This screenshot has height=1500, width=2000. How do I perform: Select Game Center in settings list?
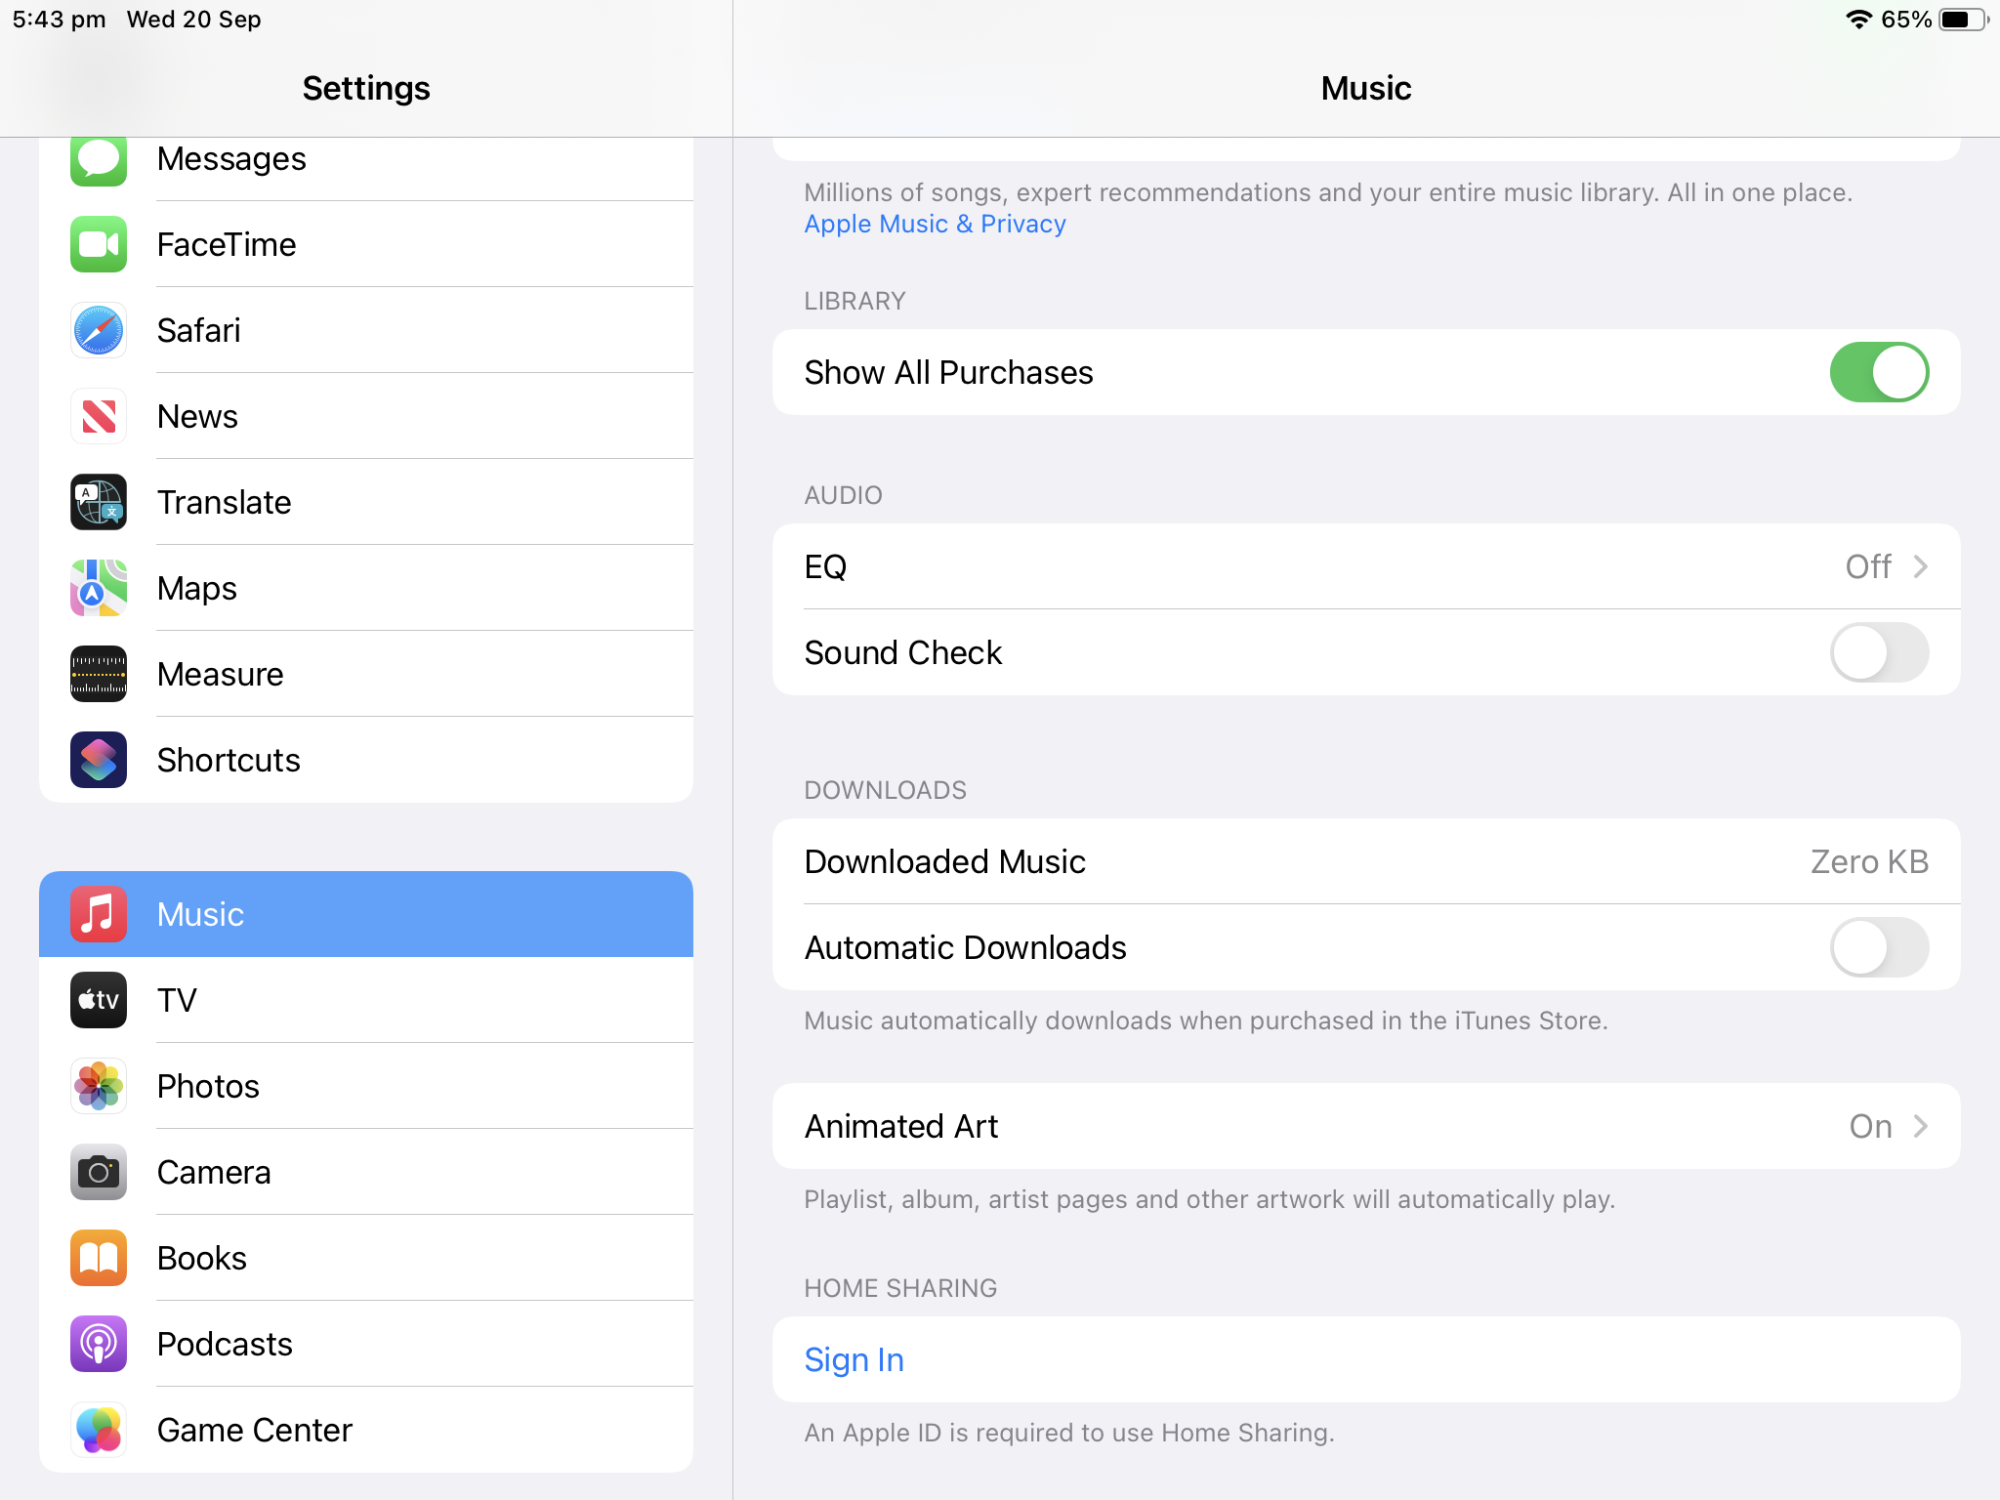coord(254,1430)
